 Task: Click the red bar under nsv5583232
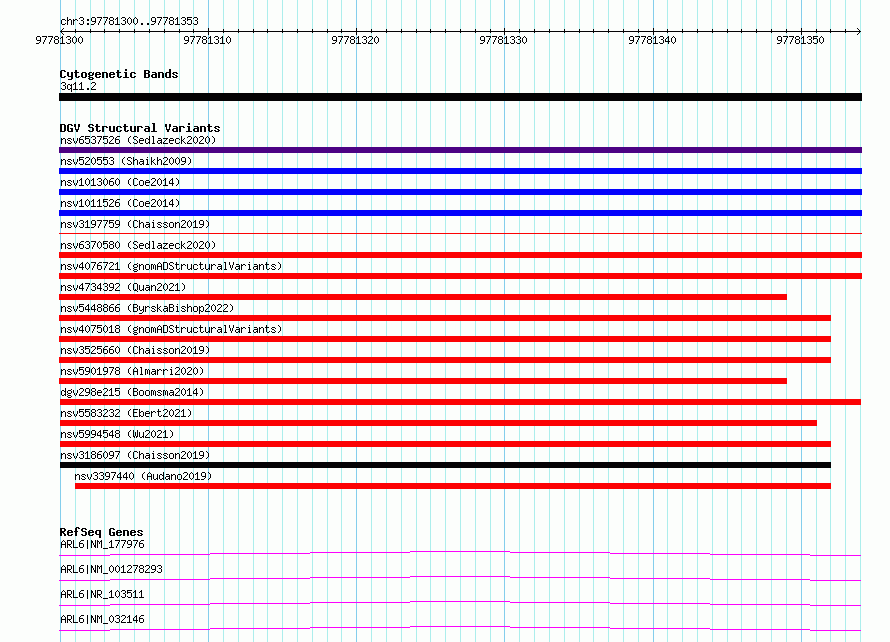(438, 423)
